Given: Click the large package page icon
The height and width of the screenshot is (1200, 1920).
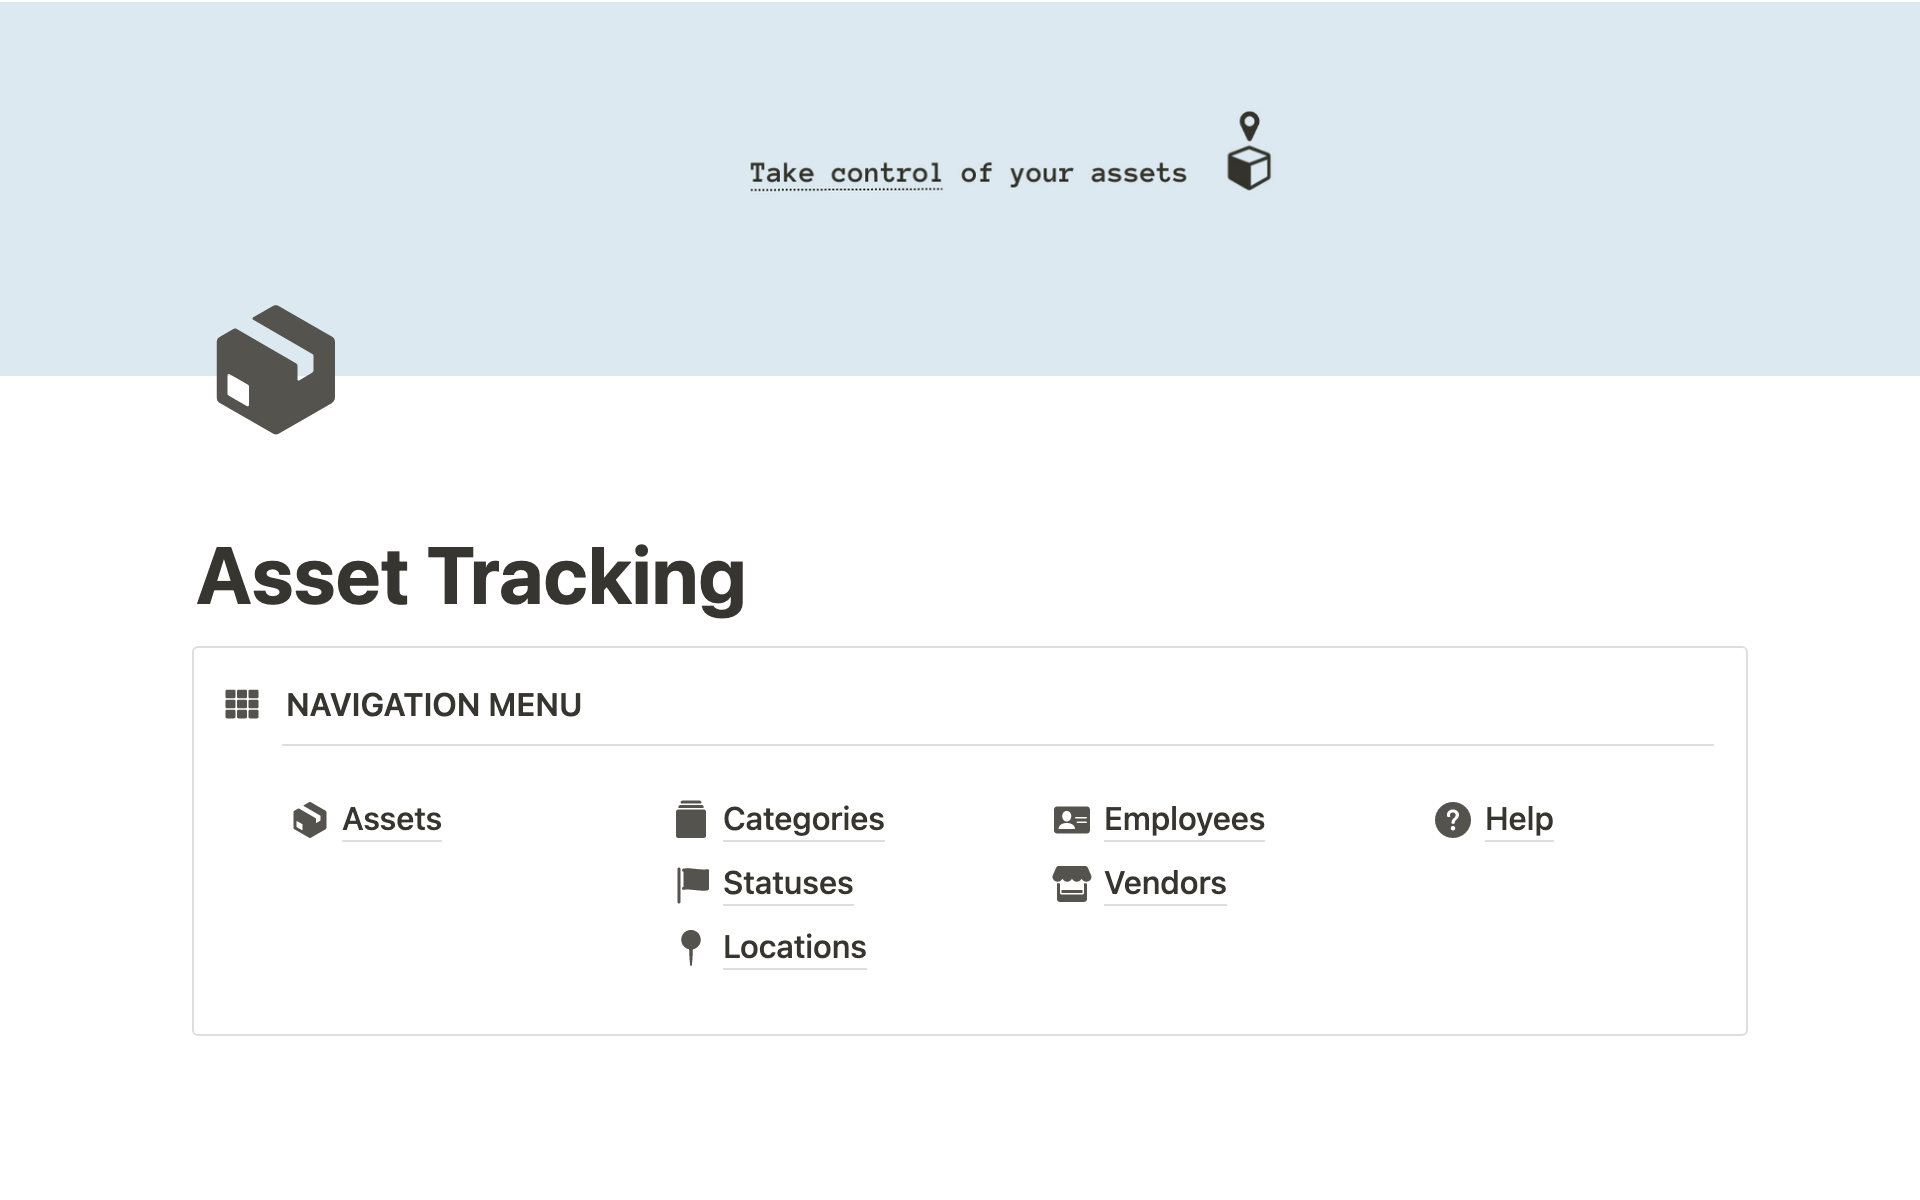Looking at the screenshot, I should [x=275, y=369].
